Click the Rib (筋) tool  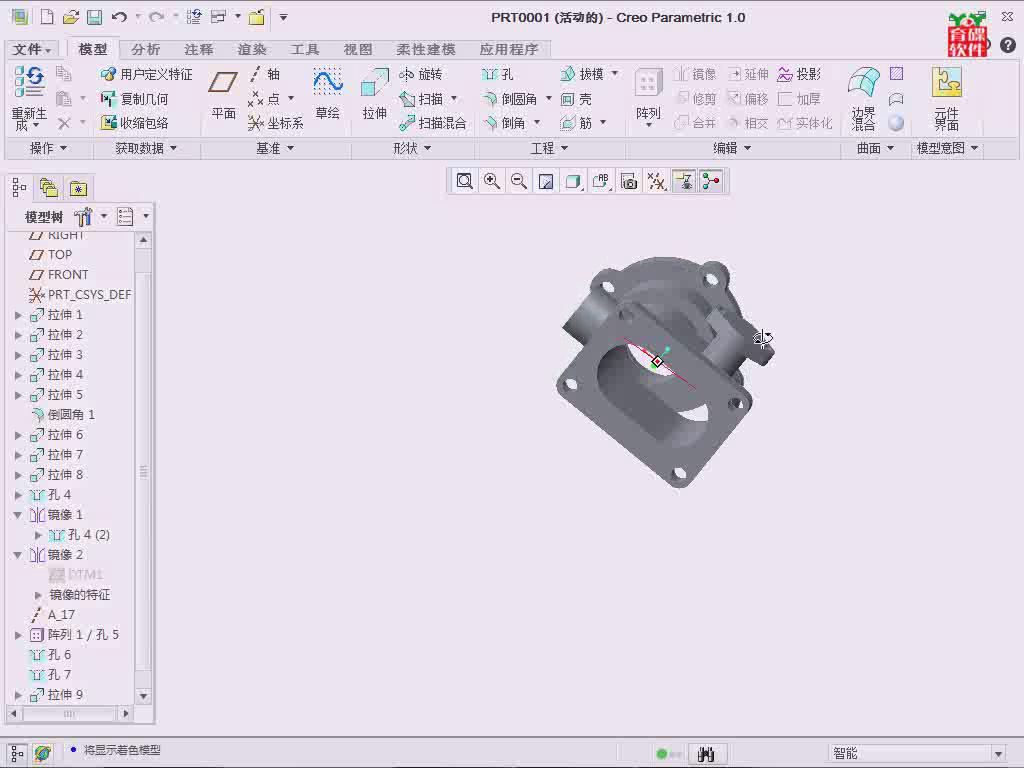tap(577, 123)
